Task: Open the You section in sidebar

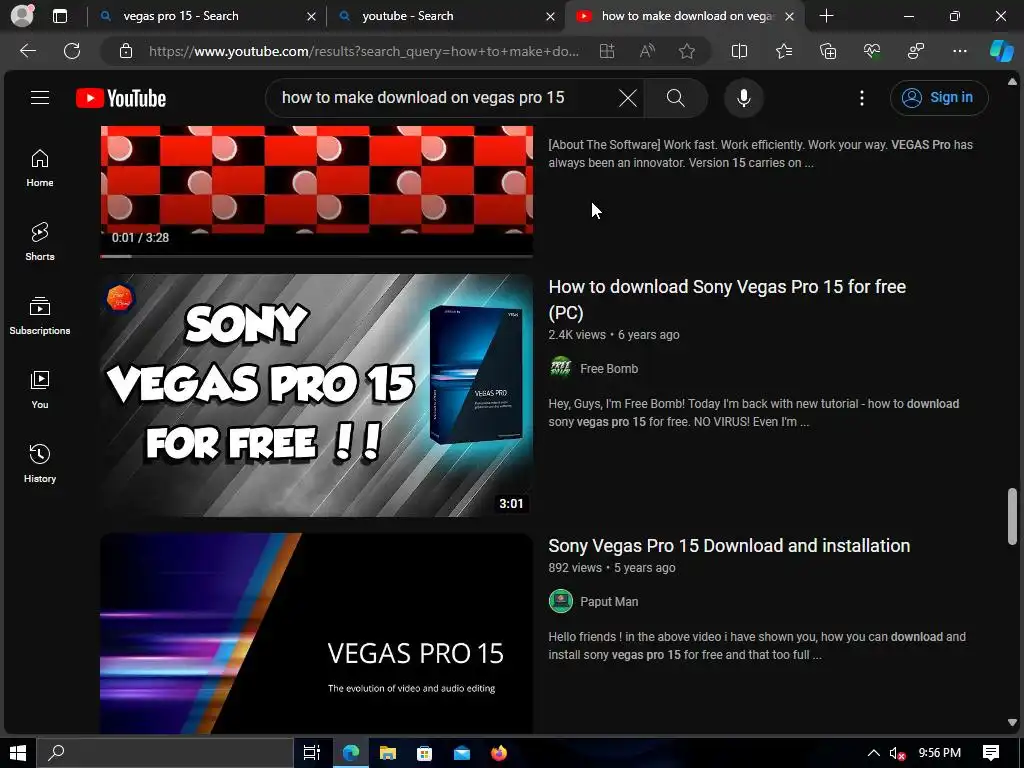Action: click(40, 390)
